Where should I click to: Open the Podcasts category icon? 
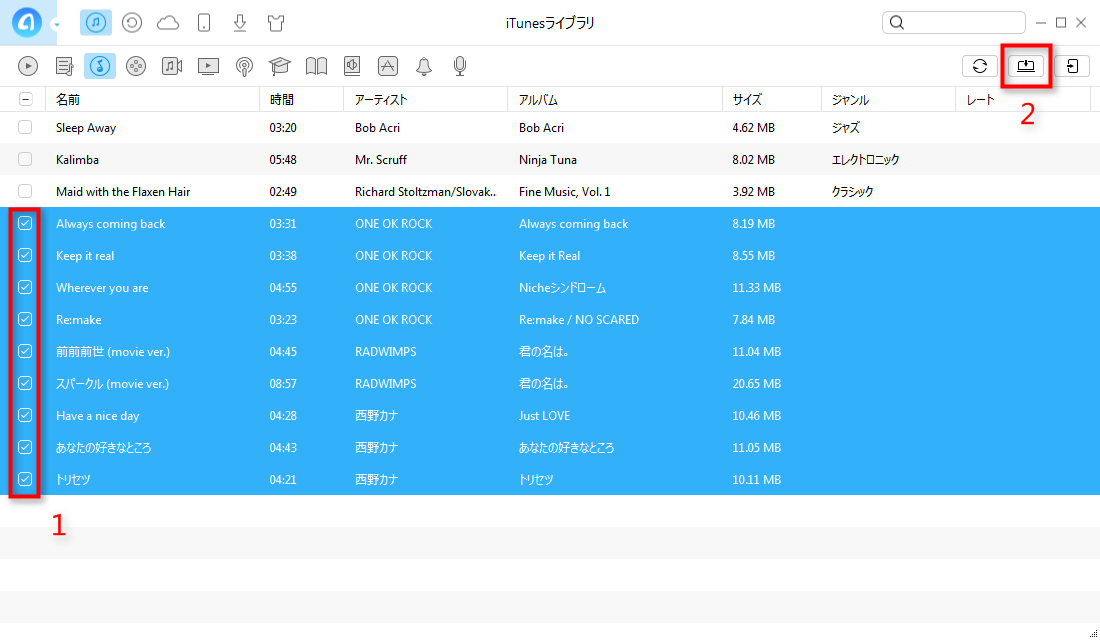coord(244,67)
